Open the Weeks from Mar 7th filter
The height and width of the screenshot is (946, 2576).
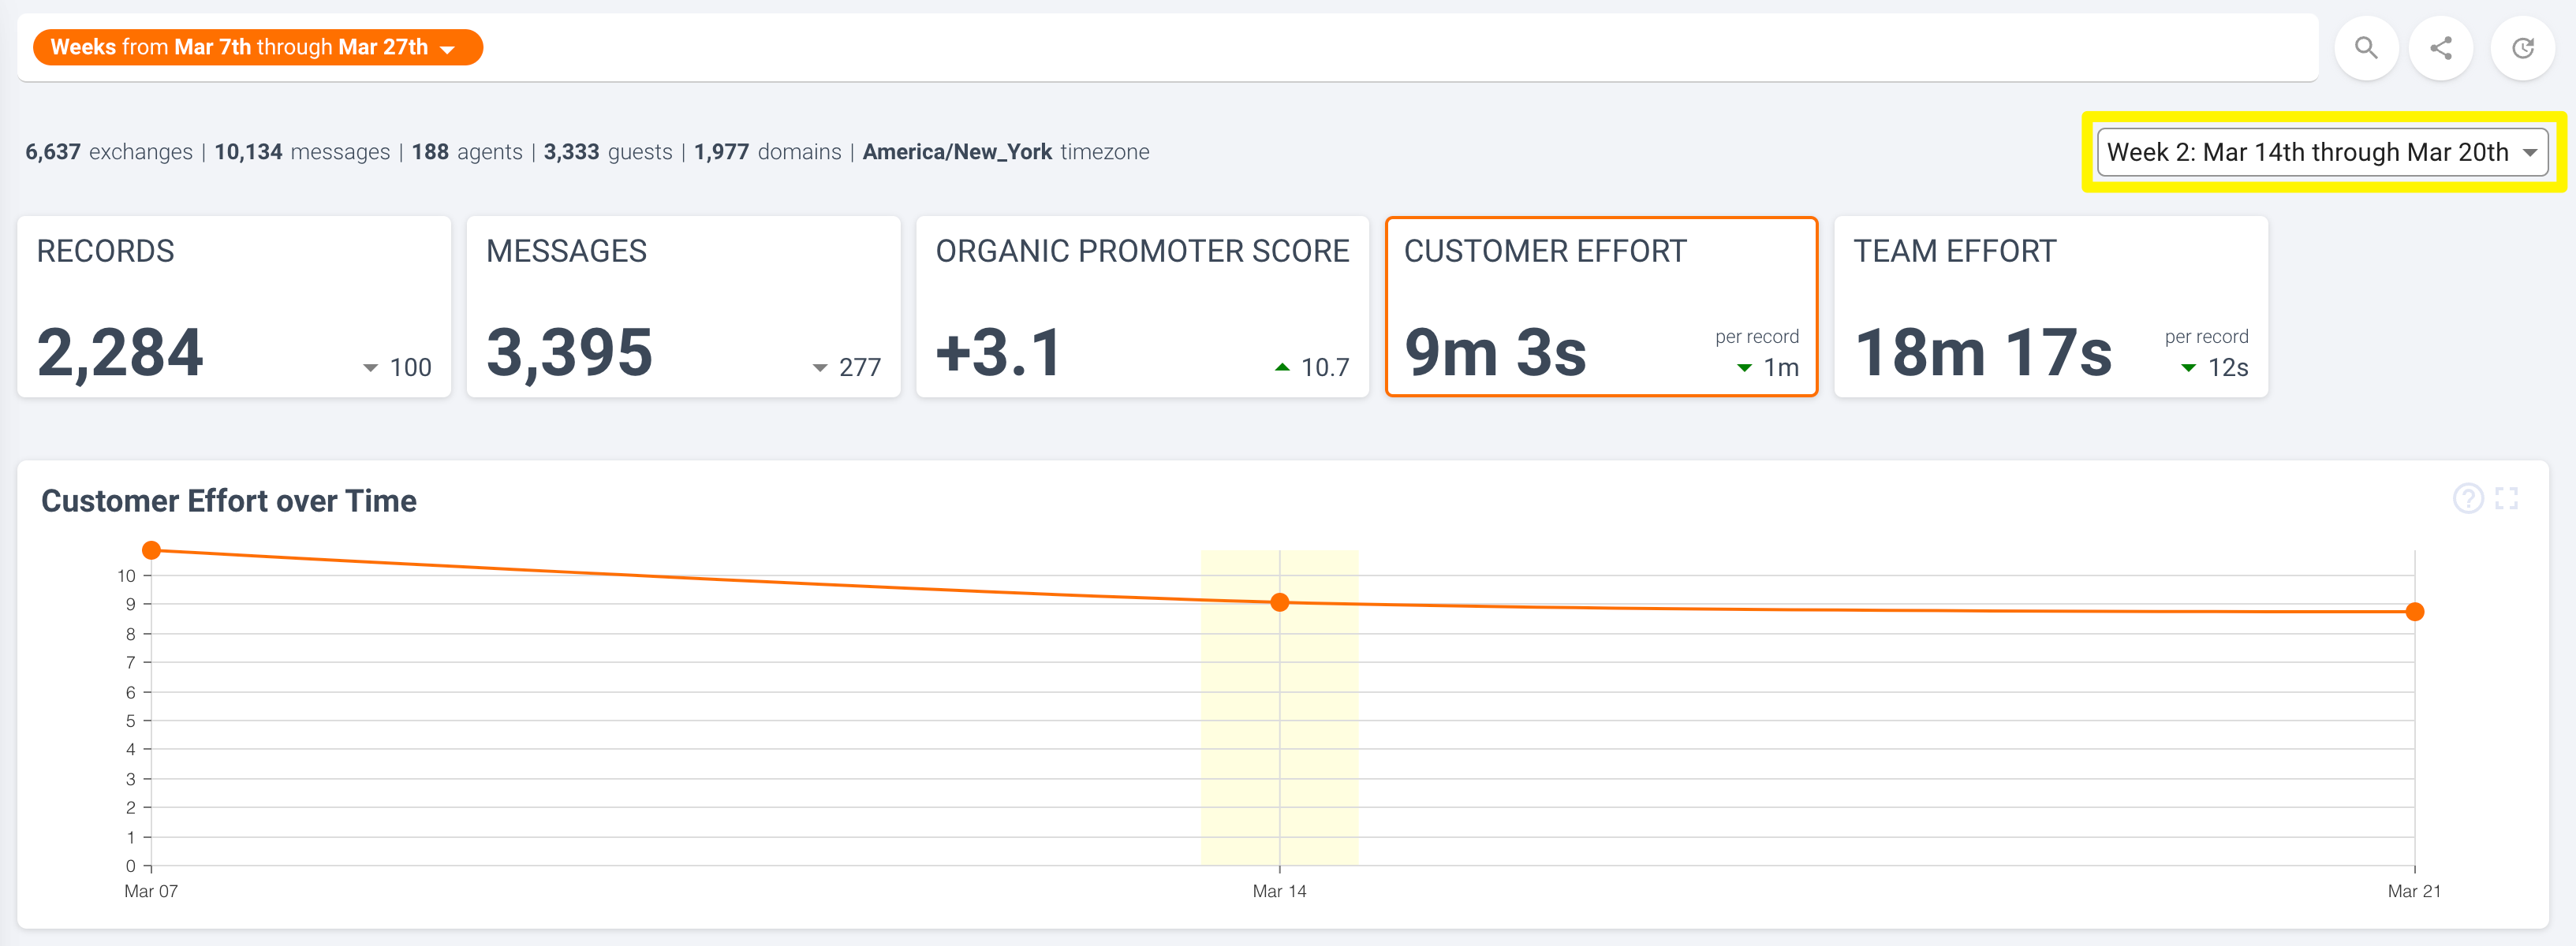(240, 47)
